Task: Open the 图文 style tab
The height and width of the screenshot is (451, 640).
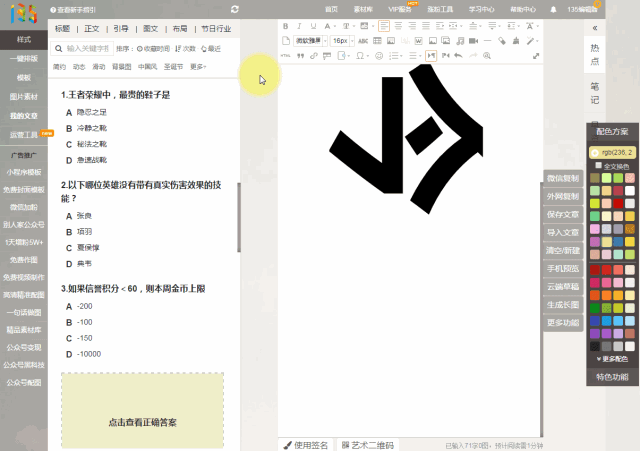Action: tap(150, 29)
